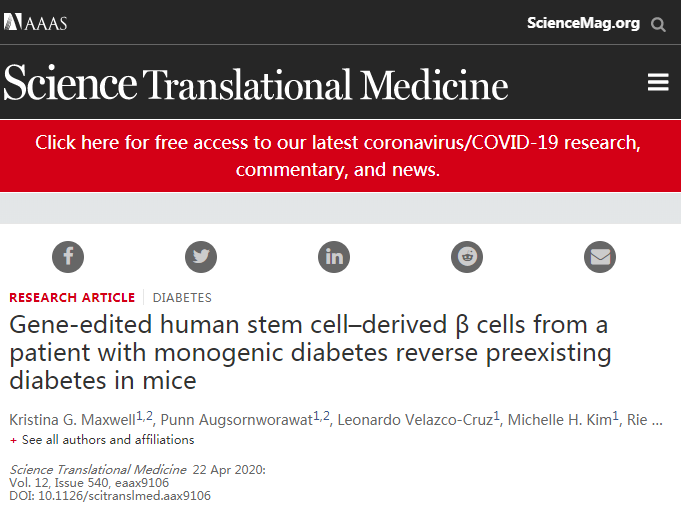Expand See all authors and affiliations

(x=108, y=440)
